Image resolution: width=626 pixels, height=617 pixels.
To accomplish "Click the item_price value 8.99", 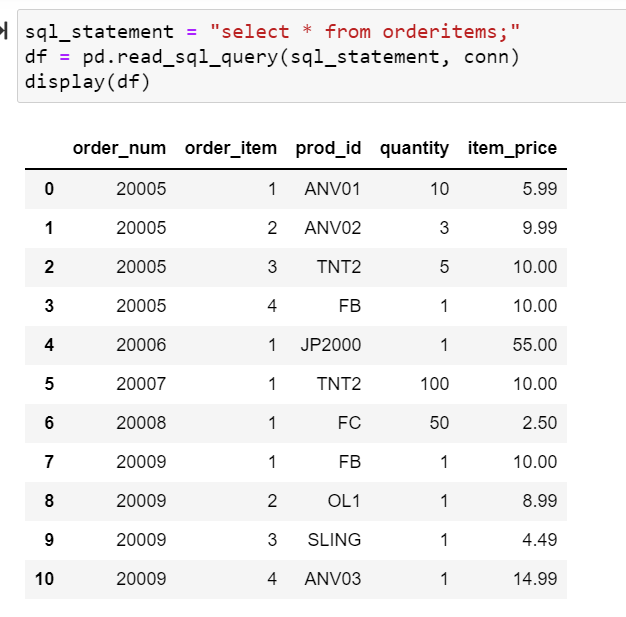I will (x=540, y=501).
